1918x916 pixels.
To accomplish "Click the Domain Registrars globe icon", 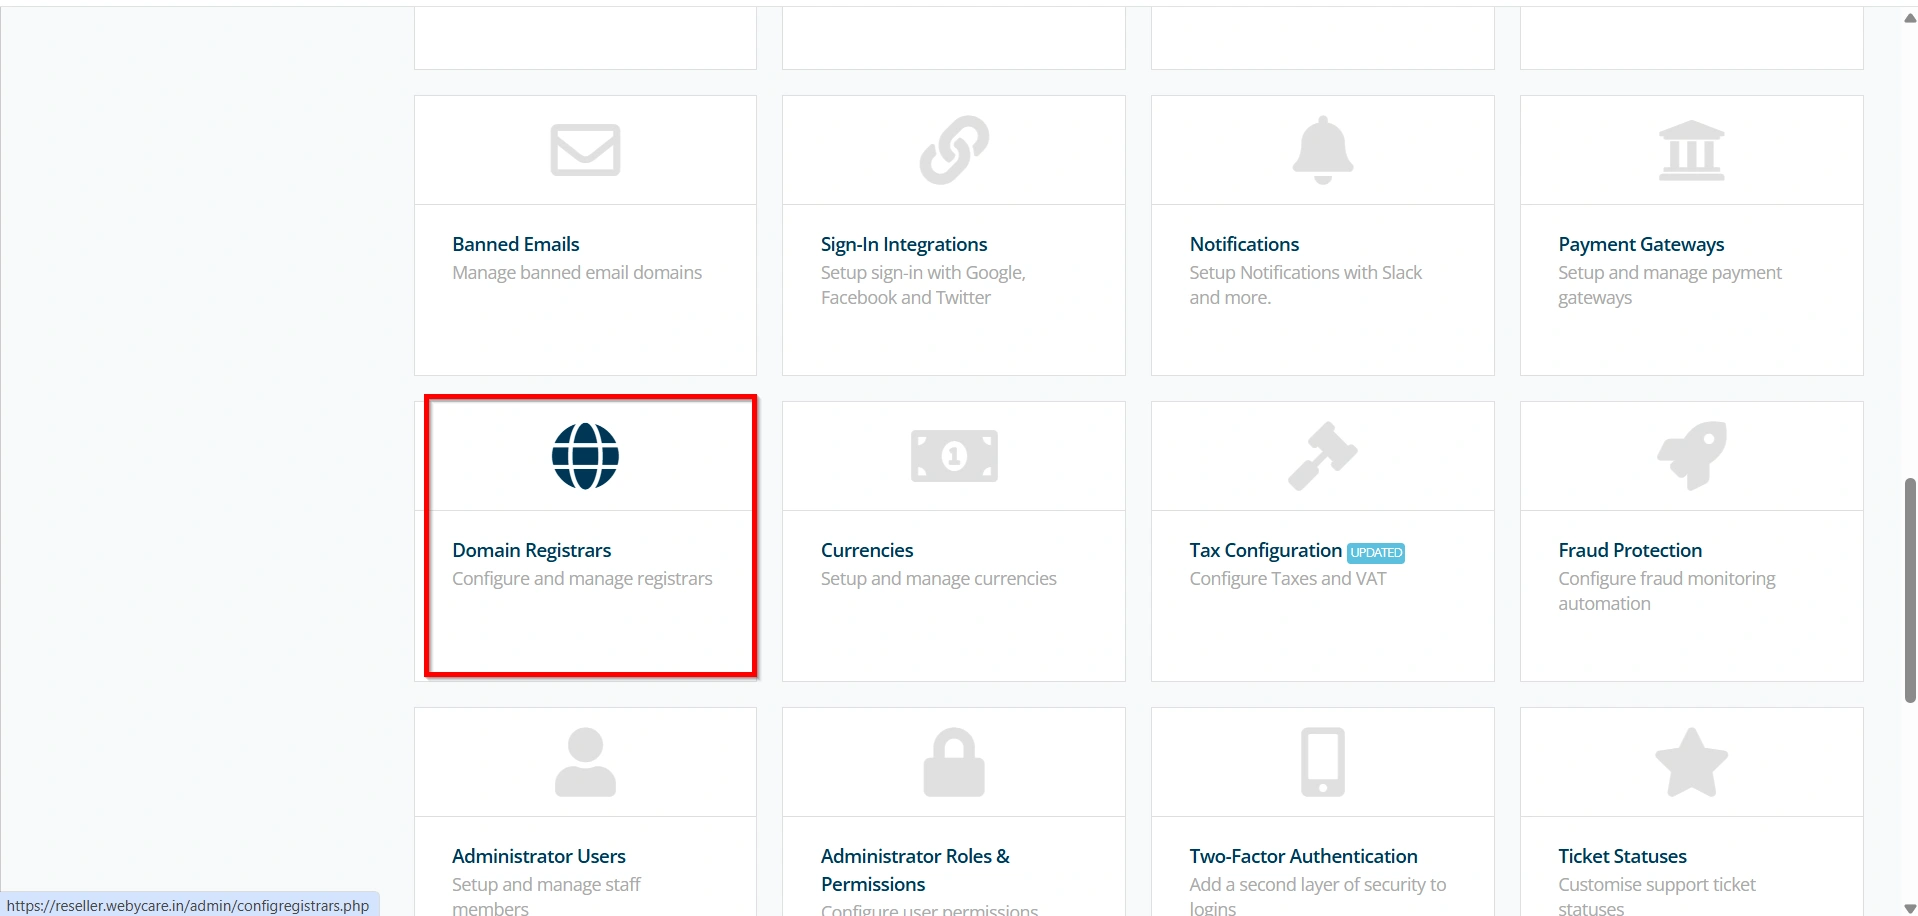I will pyautogui.click(x=585, y=456).
